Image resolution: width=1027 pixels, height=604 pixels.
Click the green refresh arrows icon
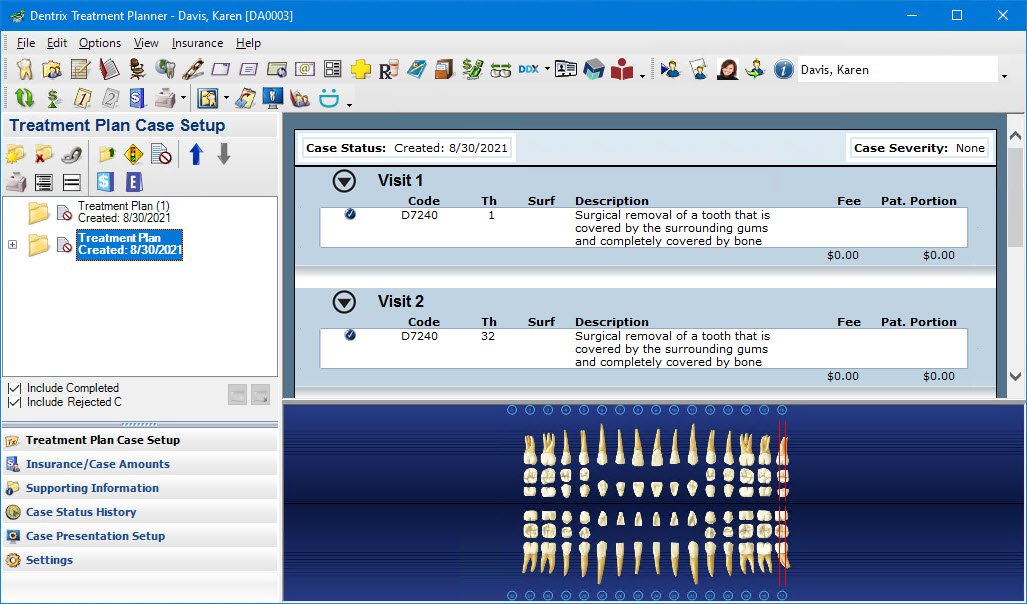click(25, 98)
